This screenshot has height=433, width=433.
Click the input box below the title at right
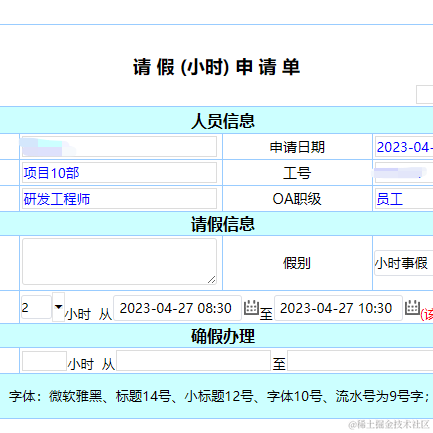pyautogui.click(x=425, y=95)
